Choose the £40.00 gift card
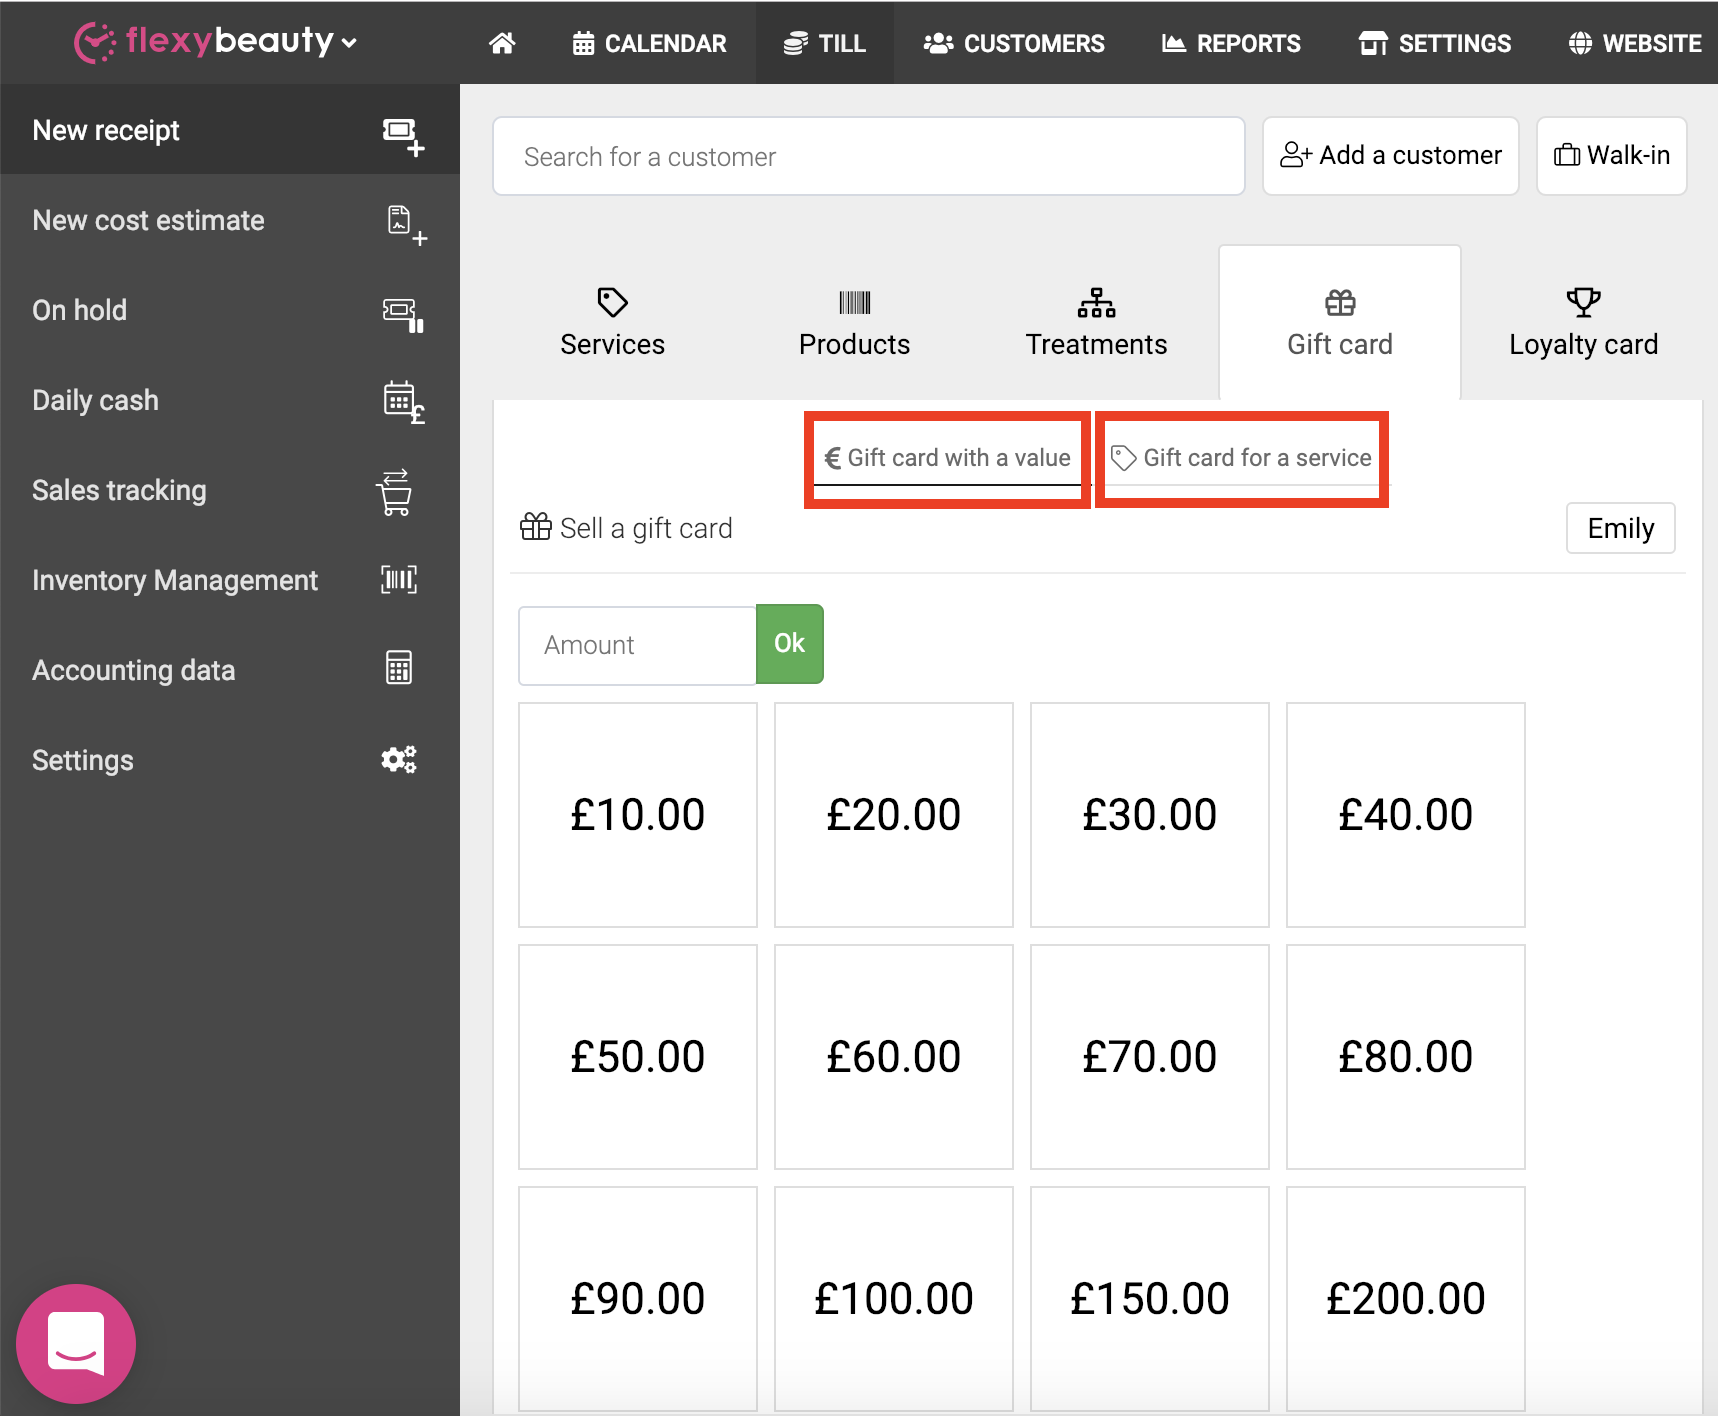The width and height of the screenshot is (1718, 1416). (x=1406, y=815)
